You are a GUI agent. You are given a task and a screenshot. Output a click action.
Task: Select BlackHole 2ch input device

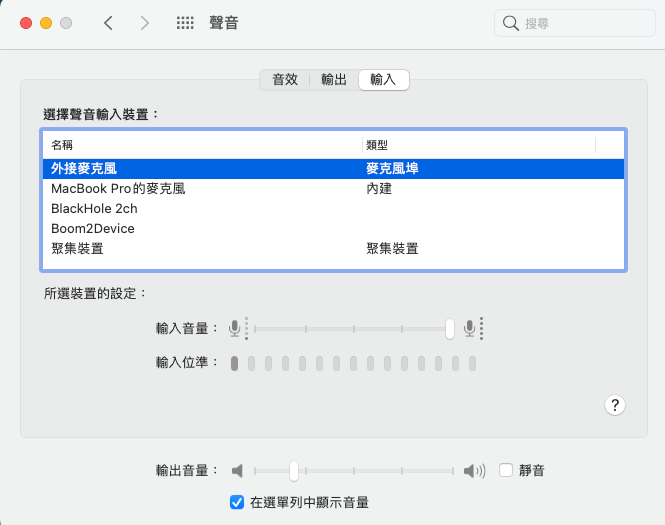pos(333,208)
